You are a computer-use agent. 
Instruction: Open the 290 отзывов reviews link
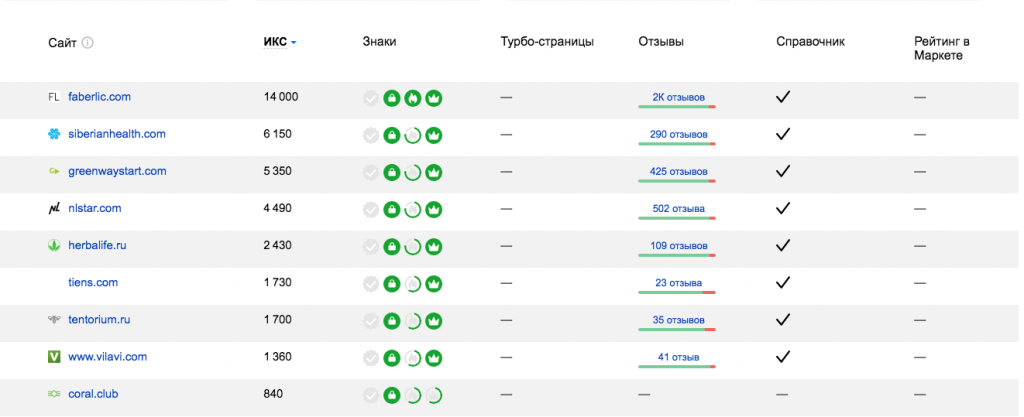pos(679,134)
